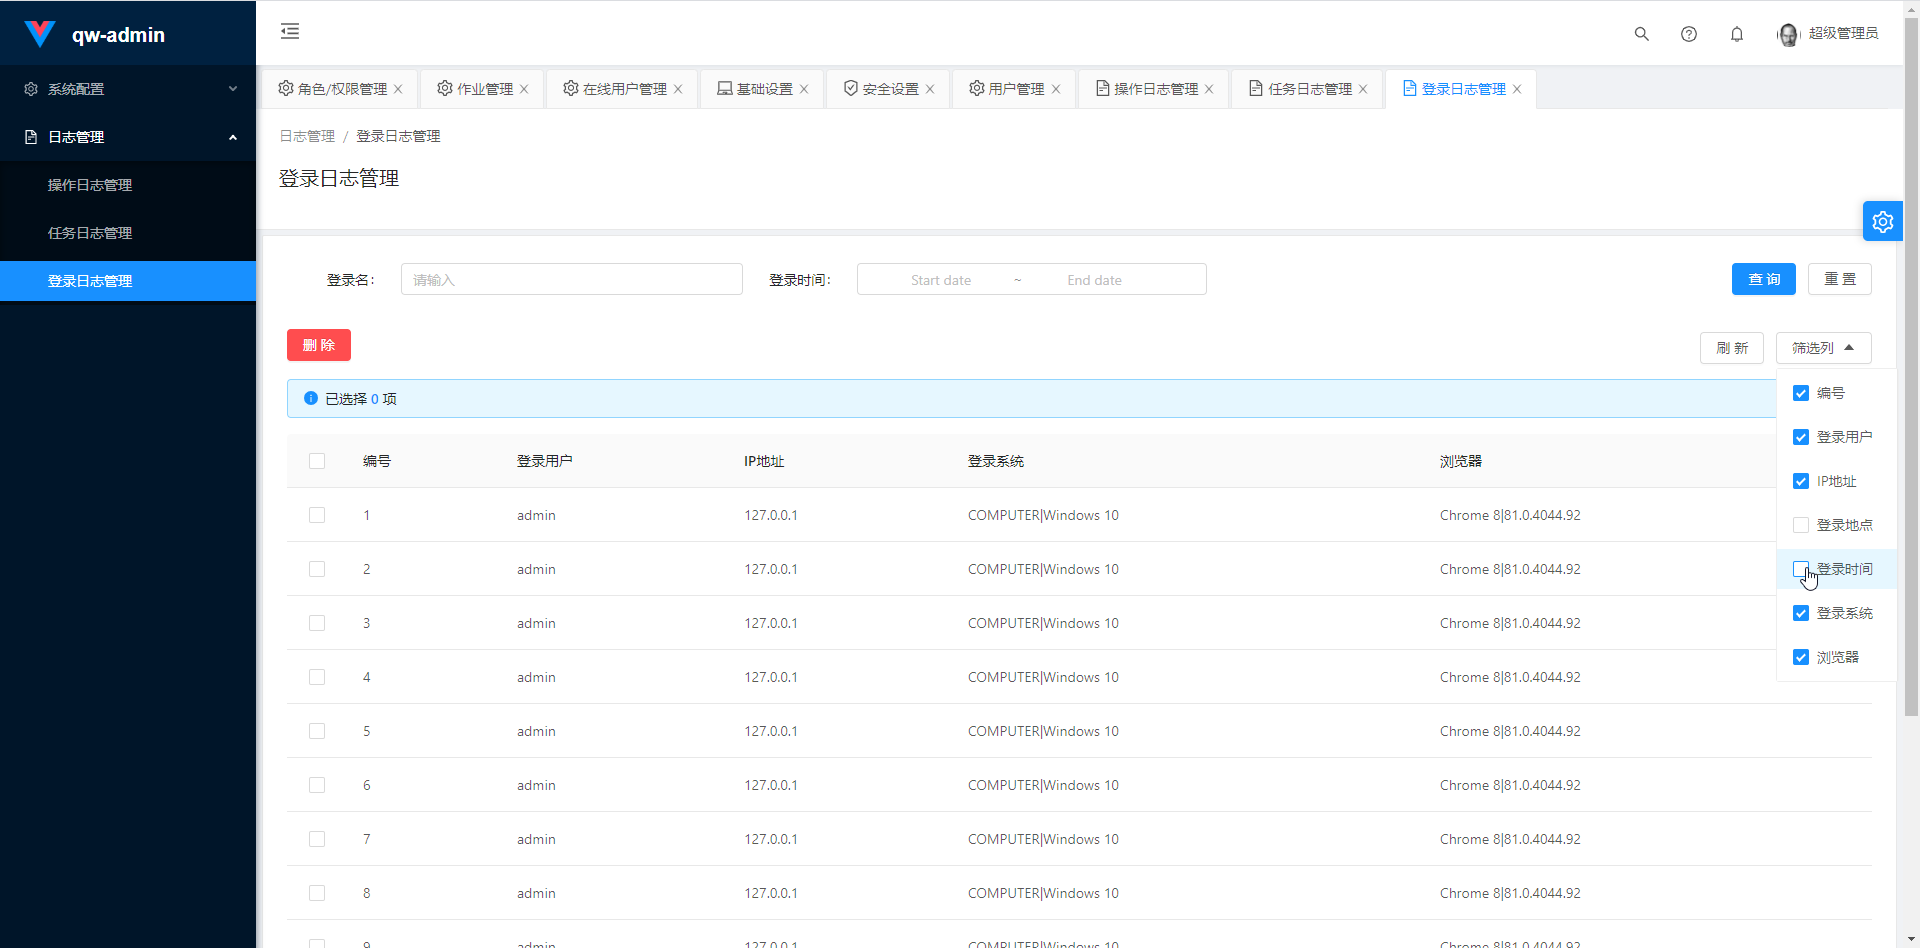
Task: Check the select-all checkbox in table header
Action: point(317,461)
